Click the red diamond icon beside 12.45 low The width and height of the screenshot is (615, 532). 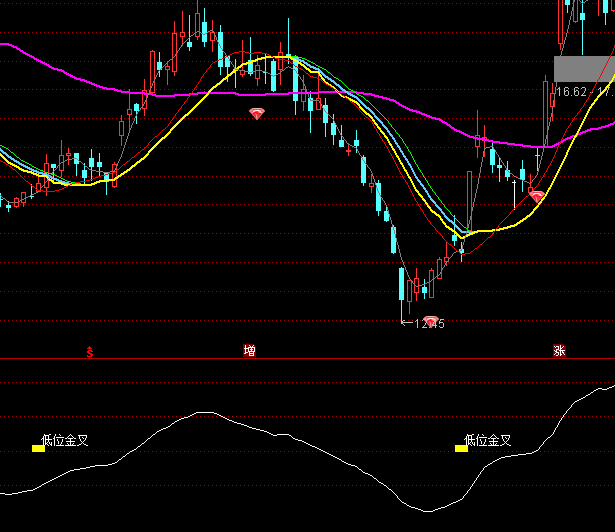[x=431, y=321]
